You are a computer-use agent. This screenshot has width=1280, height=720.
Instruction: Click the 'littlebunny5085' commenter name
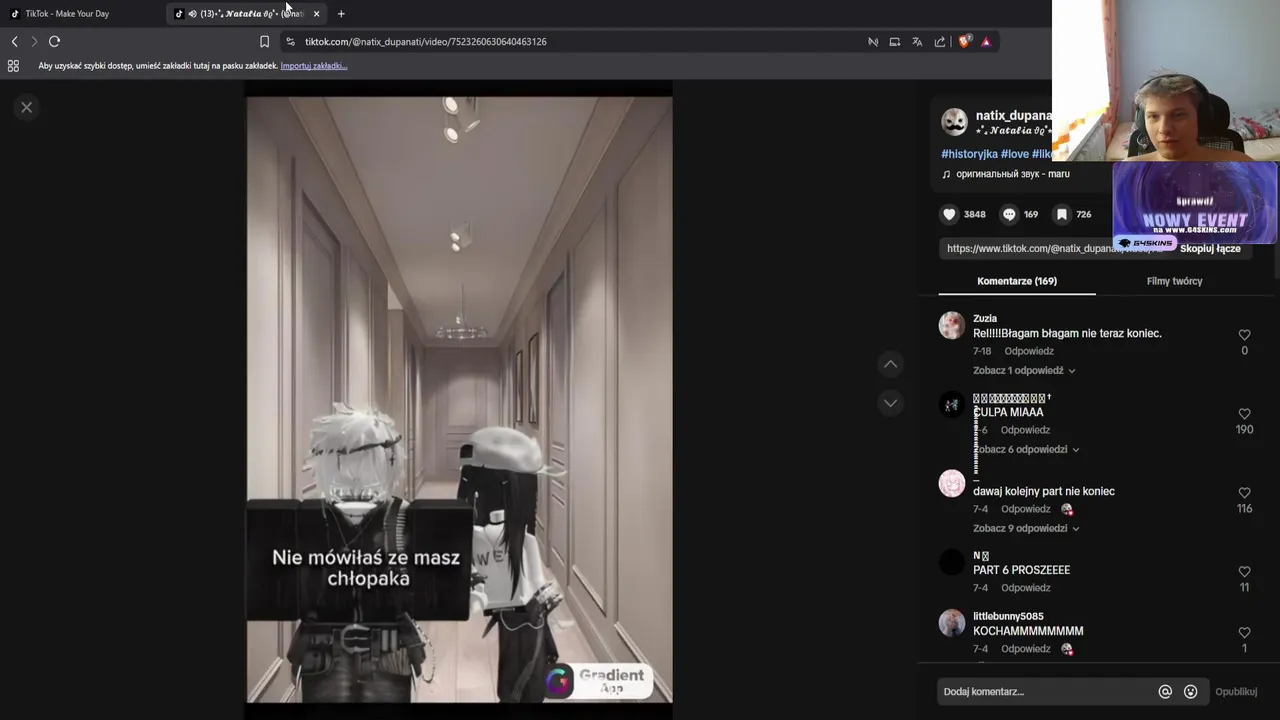[1008, 616]
